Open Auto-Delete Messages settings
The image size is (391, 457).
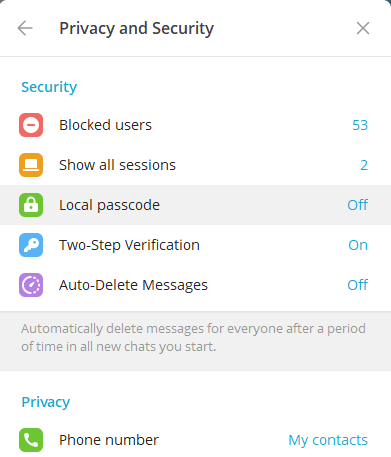coord(195,285)
